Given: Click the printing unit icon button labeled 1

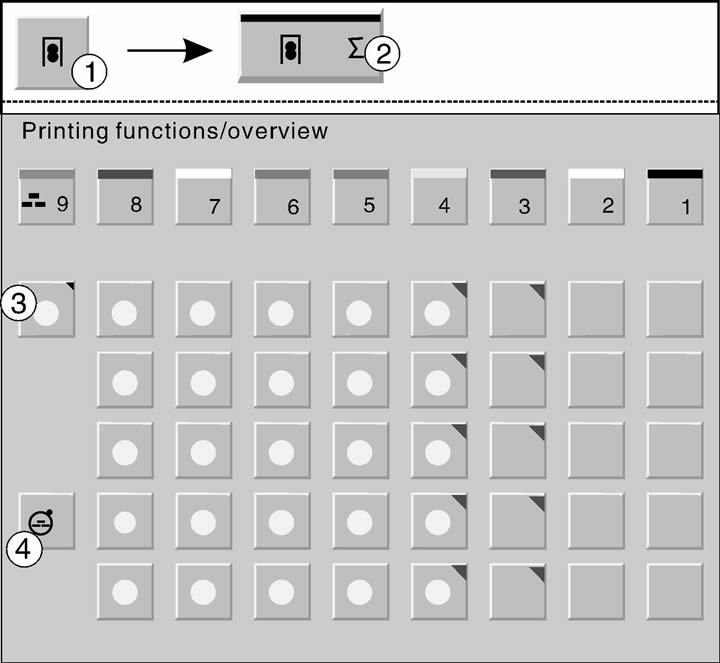Looking at the screenshot, I should point(52,53).
